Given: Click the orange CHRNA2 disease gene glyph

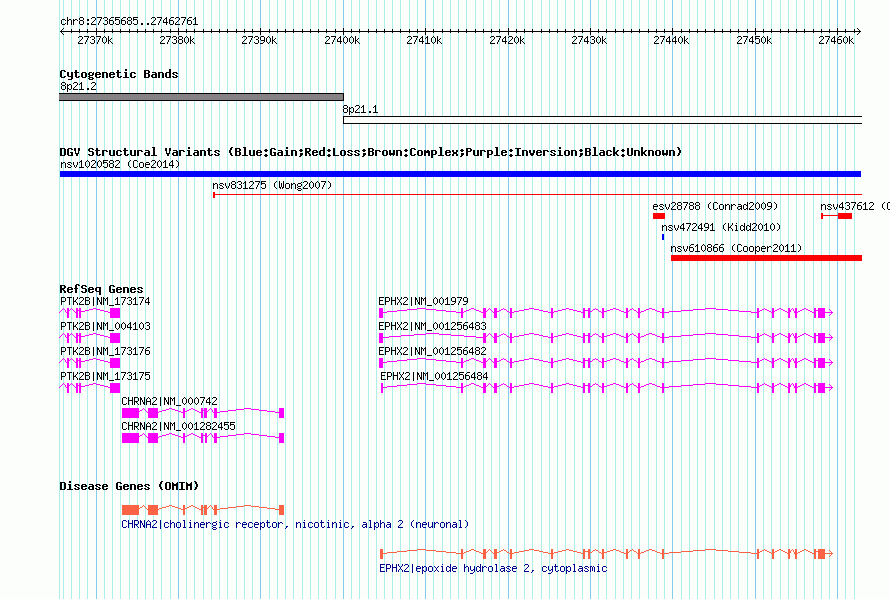Looking at the screenshot, I should 203,510.
